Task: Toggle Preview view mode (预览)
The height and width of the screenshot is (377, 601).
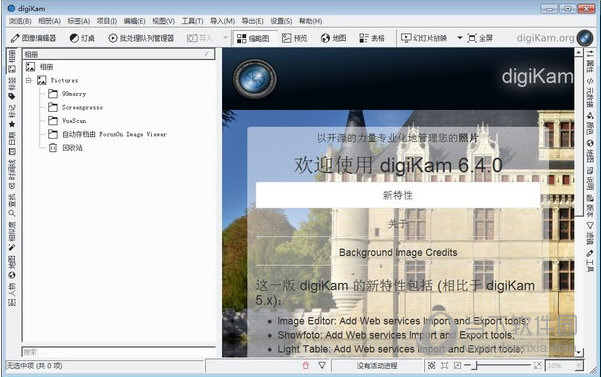Action: pyautogui.click(x=295, y=38)
